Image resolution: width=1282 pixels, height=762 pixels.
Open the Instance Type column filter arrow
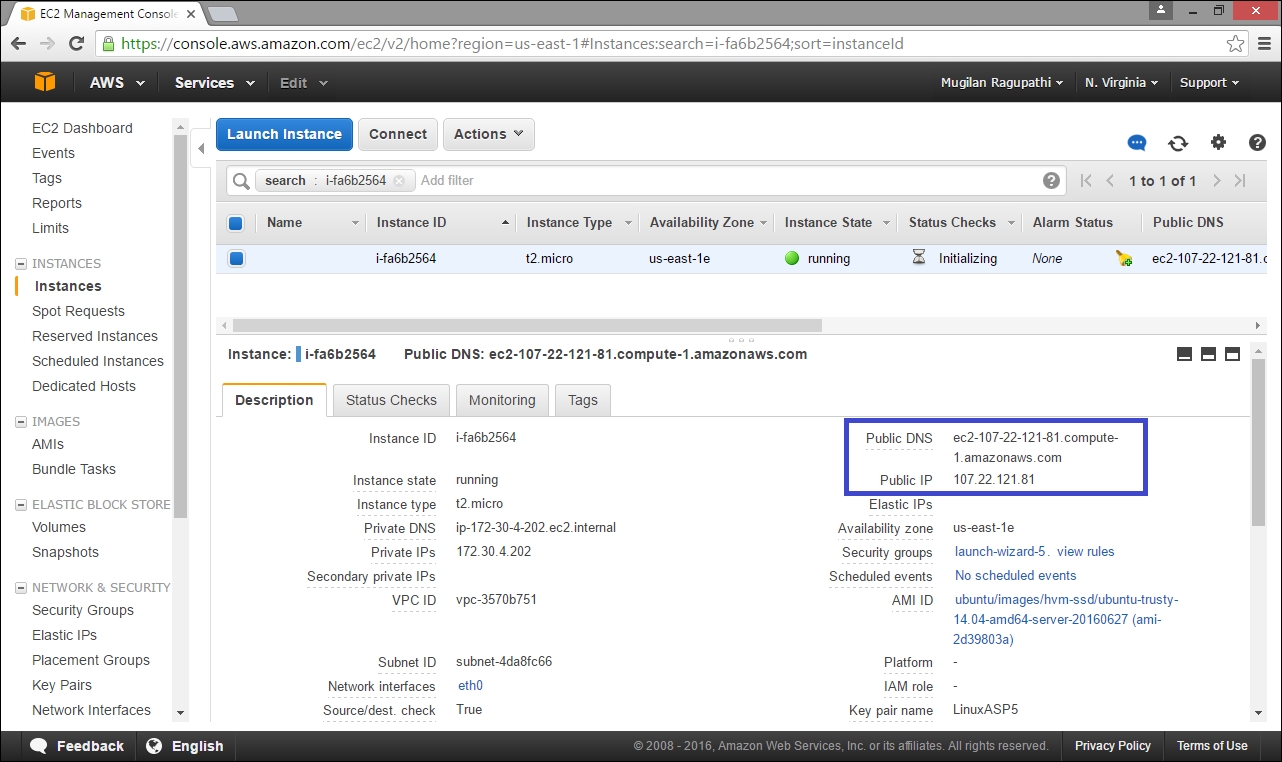tap(628, 223)
